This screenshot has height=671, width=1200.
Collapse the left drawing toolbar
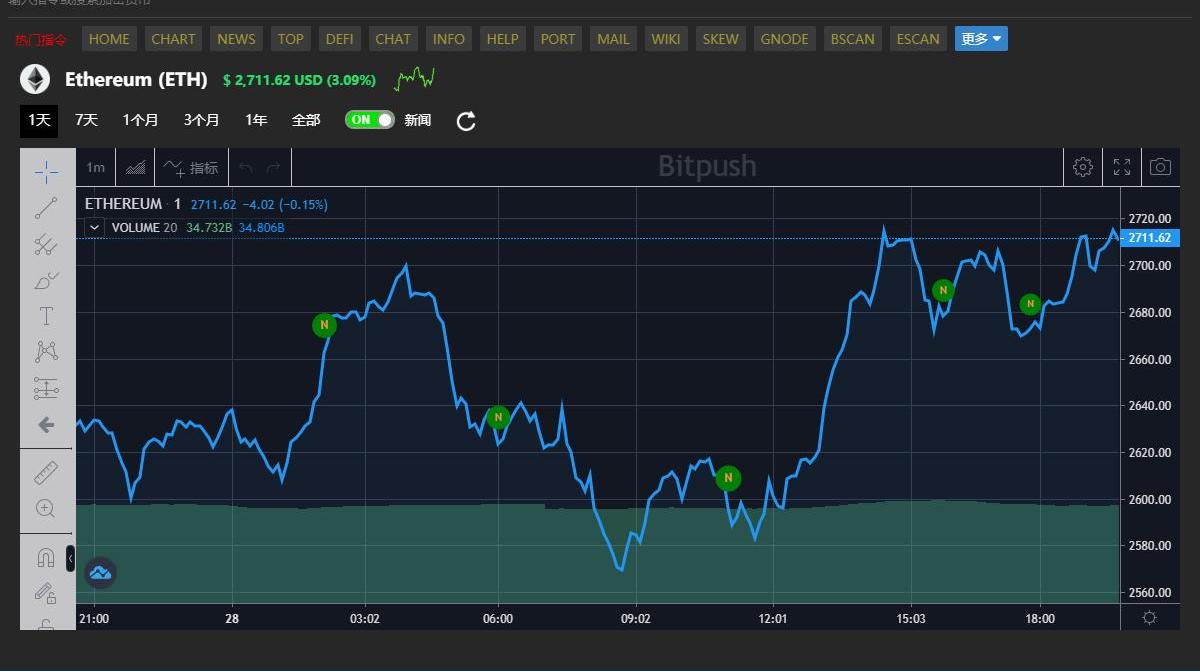[x=70, y=558]
